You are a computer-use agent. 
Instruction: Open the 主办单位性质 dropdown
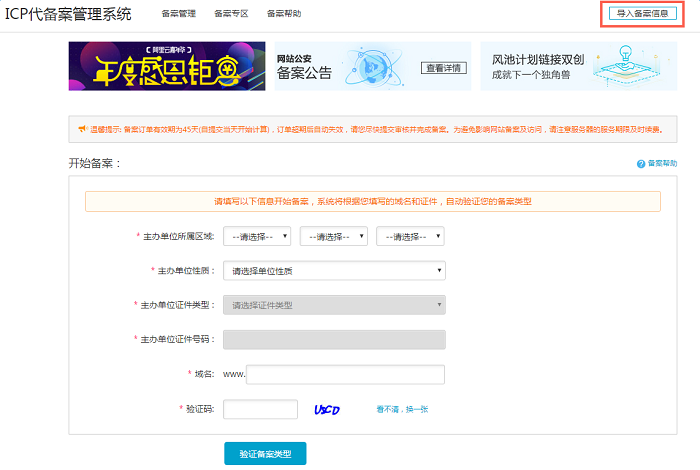334,271
